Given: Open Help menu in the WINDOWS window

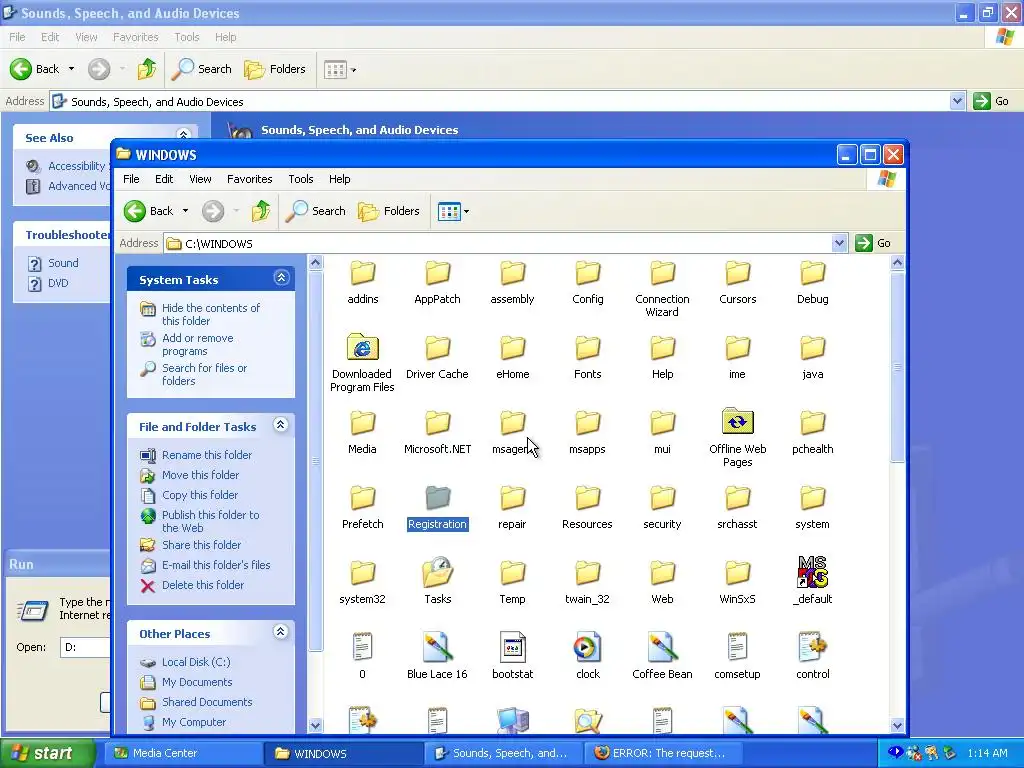Looking at the screenshot, I should click(x=339, y=179).
